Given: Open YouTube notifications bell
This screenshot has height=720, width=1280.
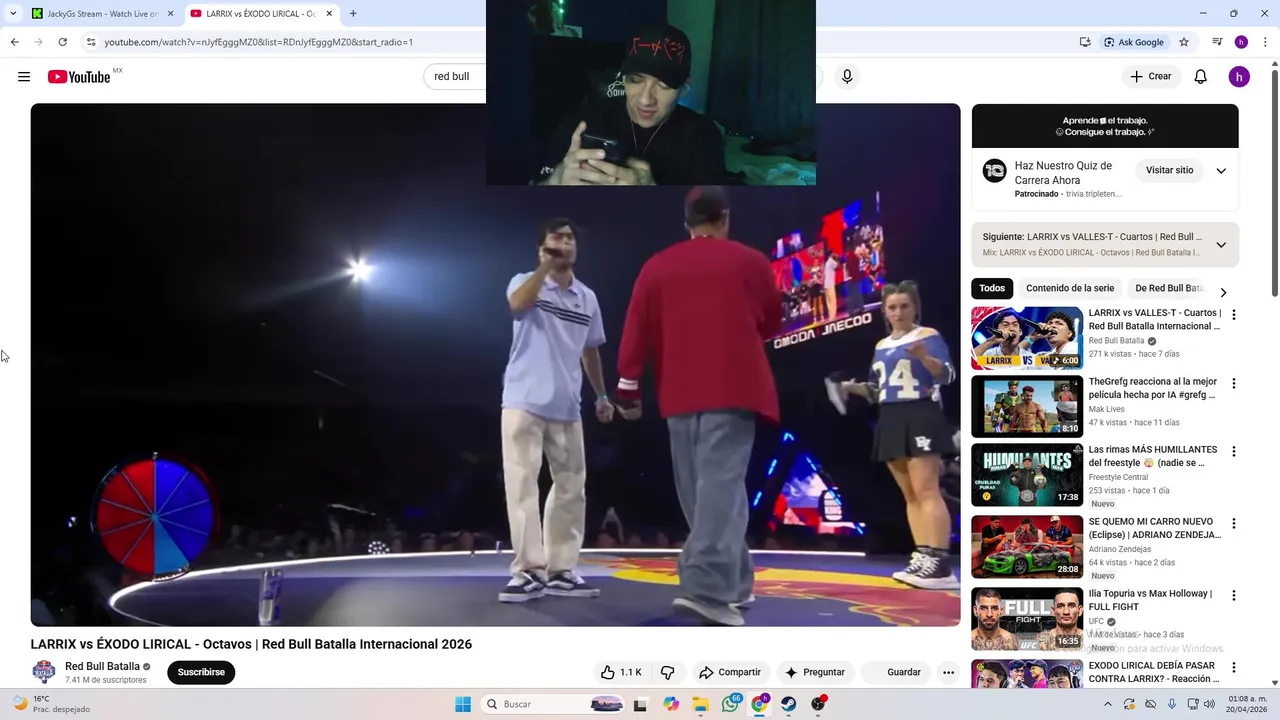Looking at the screenshot, I should click(x=1201, y=77).
